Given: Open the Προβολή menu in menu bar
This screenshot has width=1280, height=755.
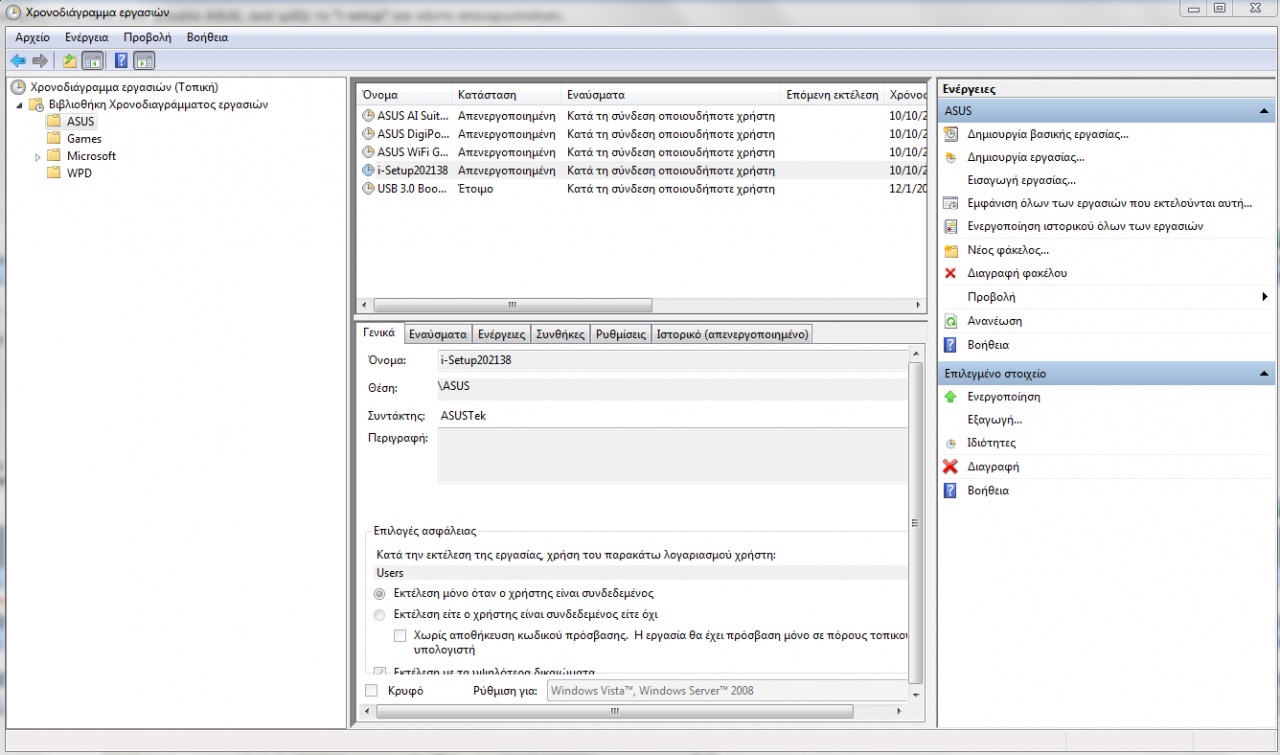Looking at the screenshot, I should (x=148, y=37).
